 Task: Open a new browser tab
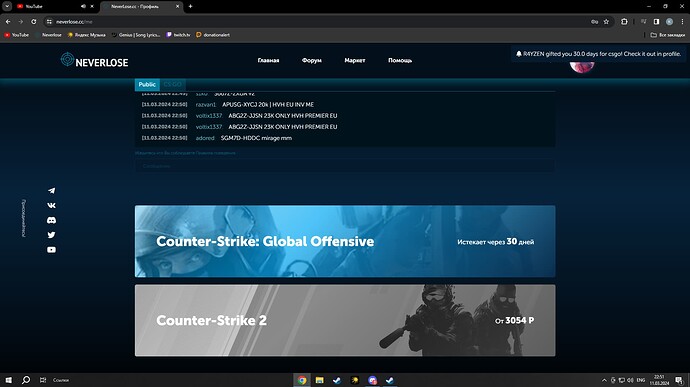click(191, 7)
